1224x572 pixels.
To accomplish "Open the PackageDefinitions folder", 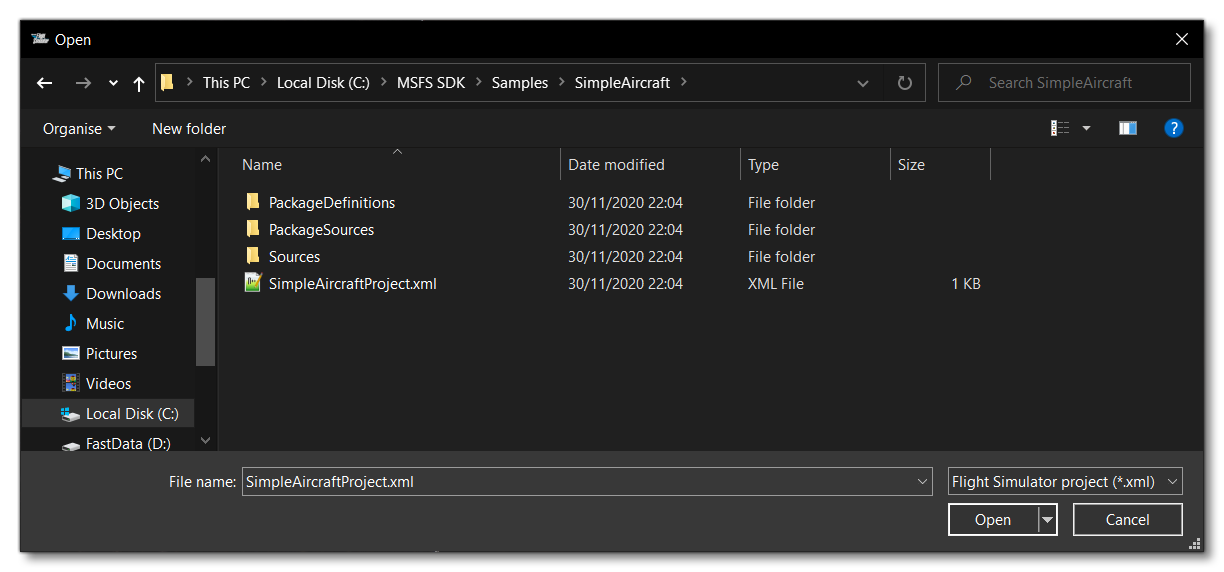I will (x=331, y=203).
